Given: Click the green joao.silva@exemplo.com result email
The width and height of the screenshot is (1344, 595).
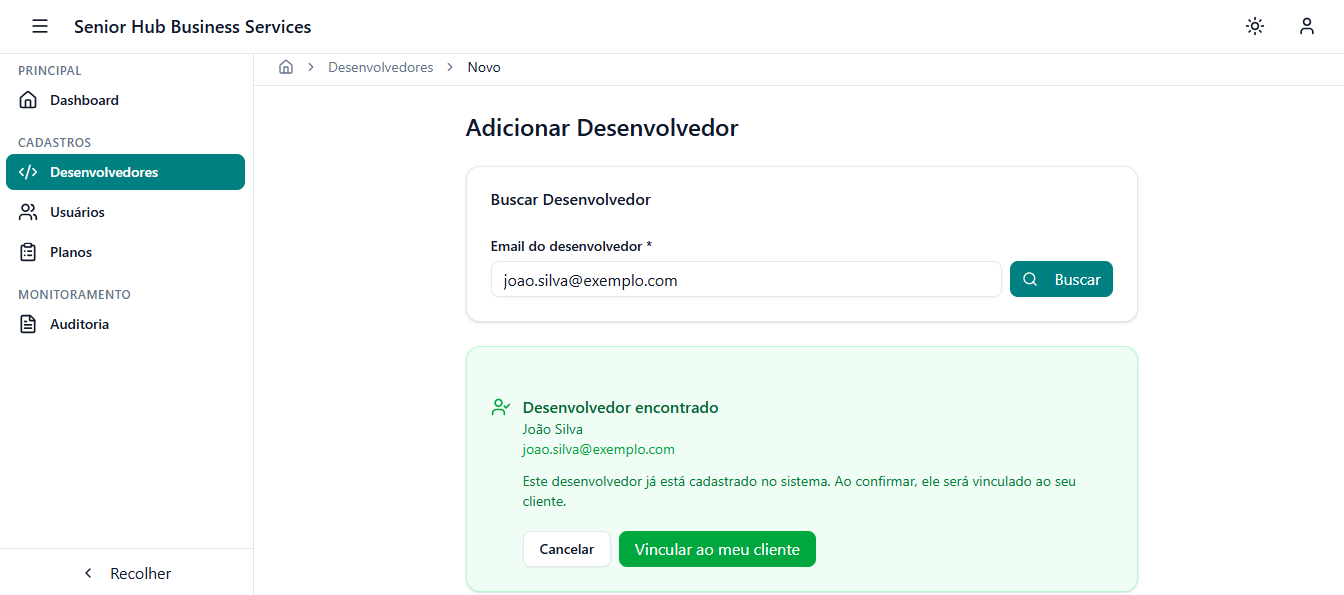Looking at the screenshot, I should click(x=599, y=449).
